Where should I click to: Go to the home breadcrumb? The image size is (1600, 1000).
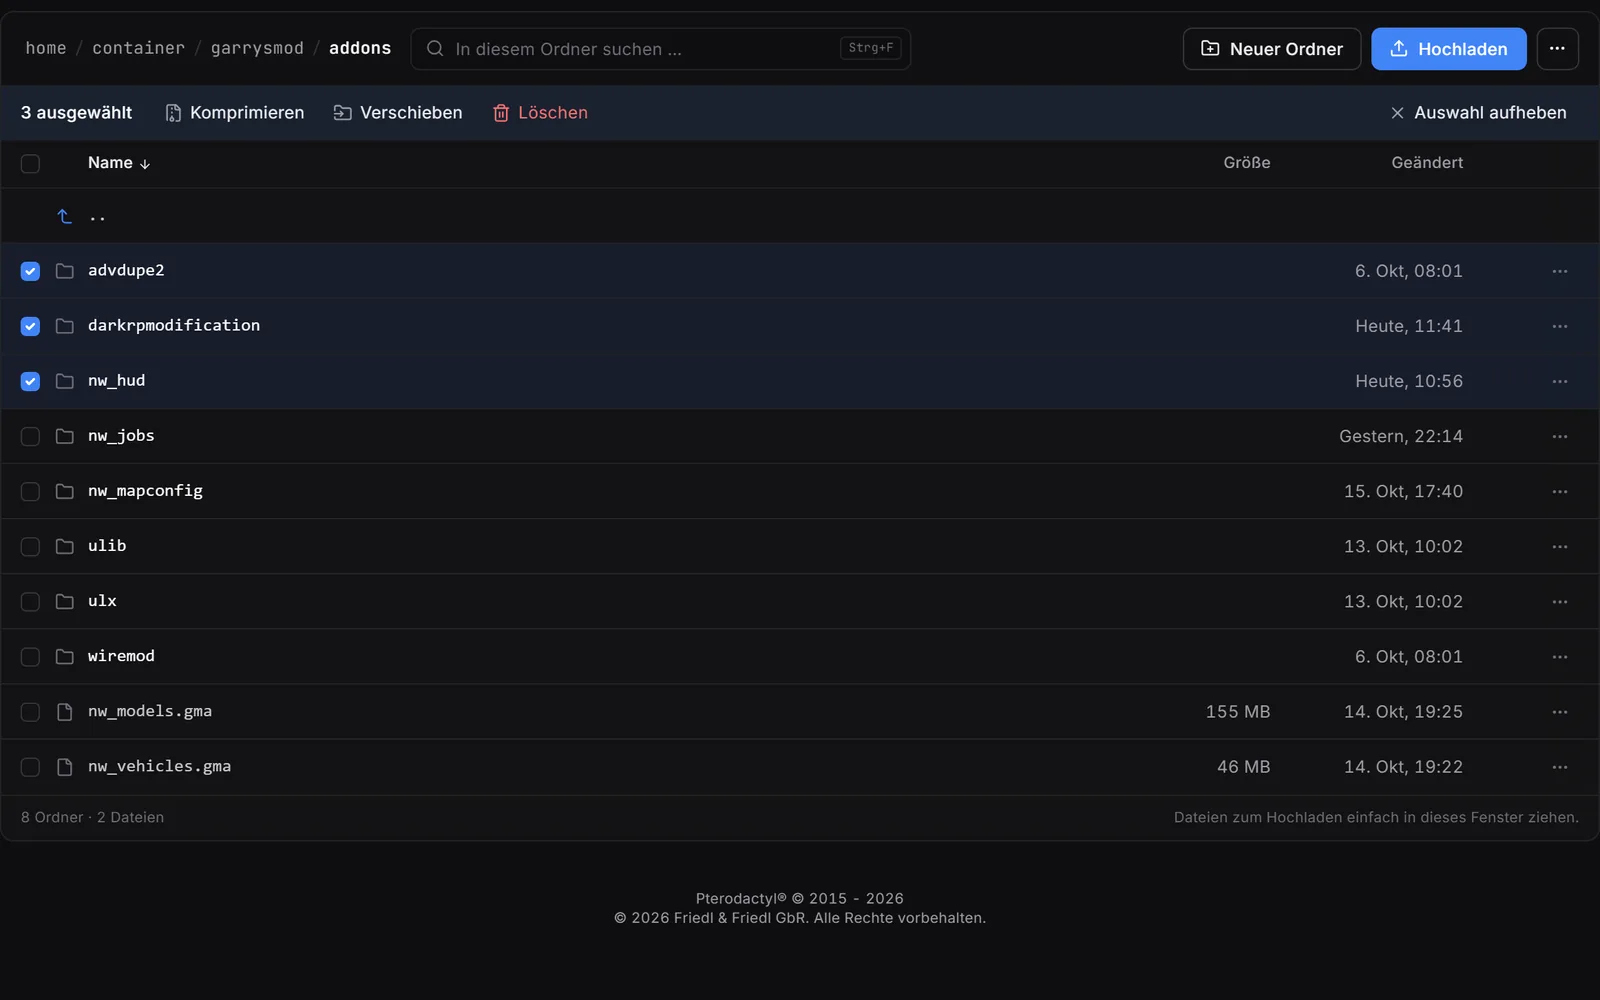coord(46,48)
